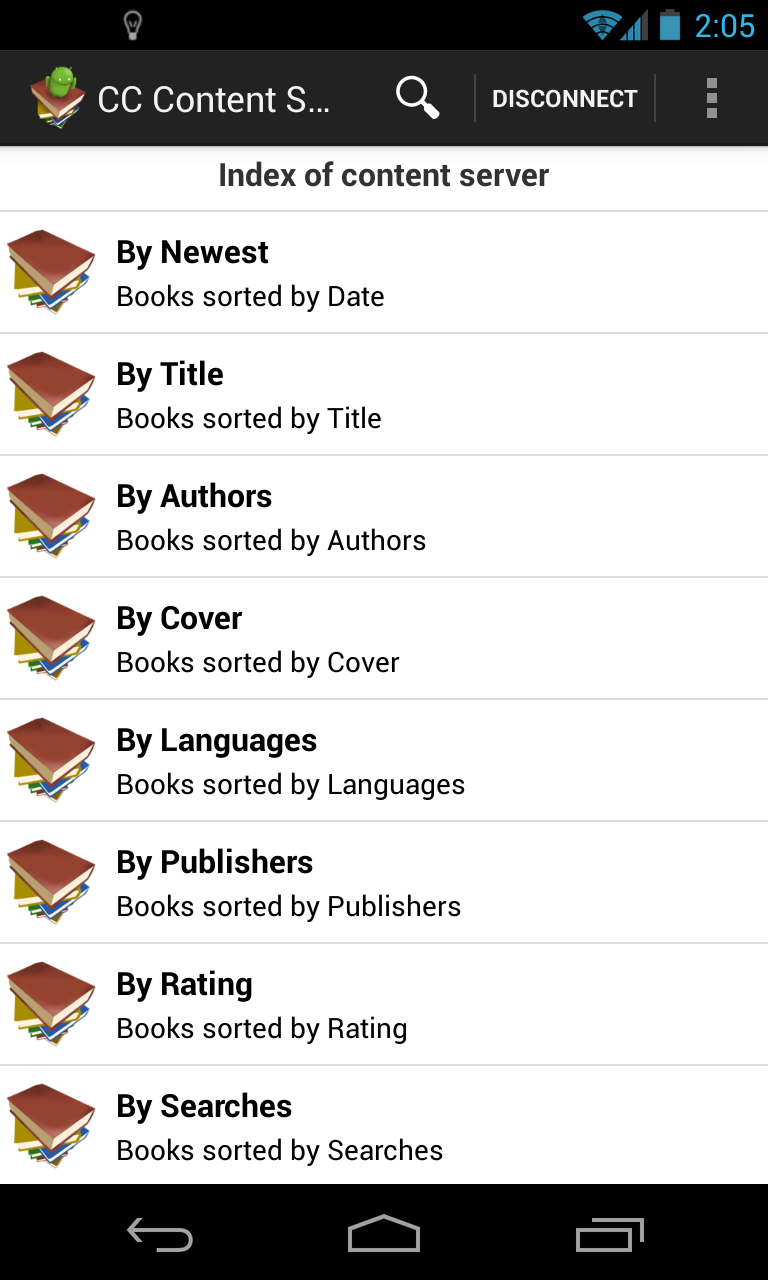This screenshot has height=1280, width=768.
Task: Open the overflow menu (three dots)
Action: coord(711,98)
